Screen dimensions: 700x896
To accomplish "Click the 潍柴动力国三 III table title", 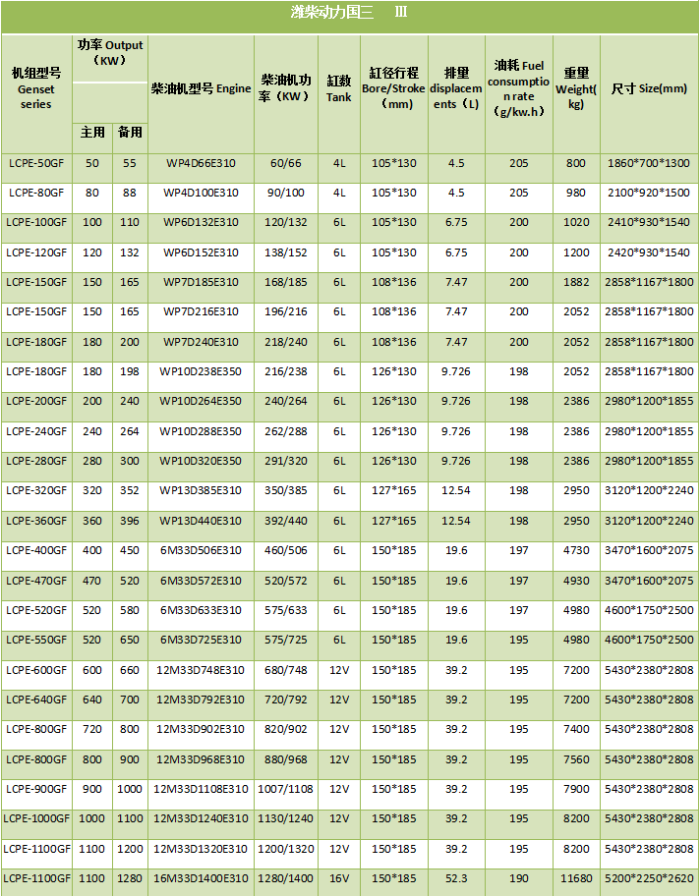I will coord(348,14).
